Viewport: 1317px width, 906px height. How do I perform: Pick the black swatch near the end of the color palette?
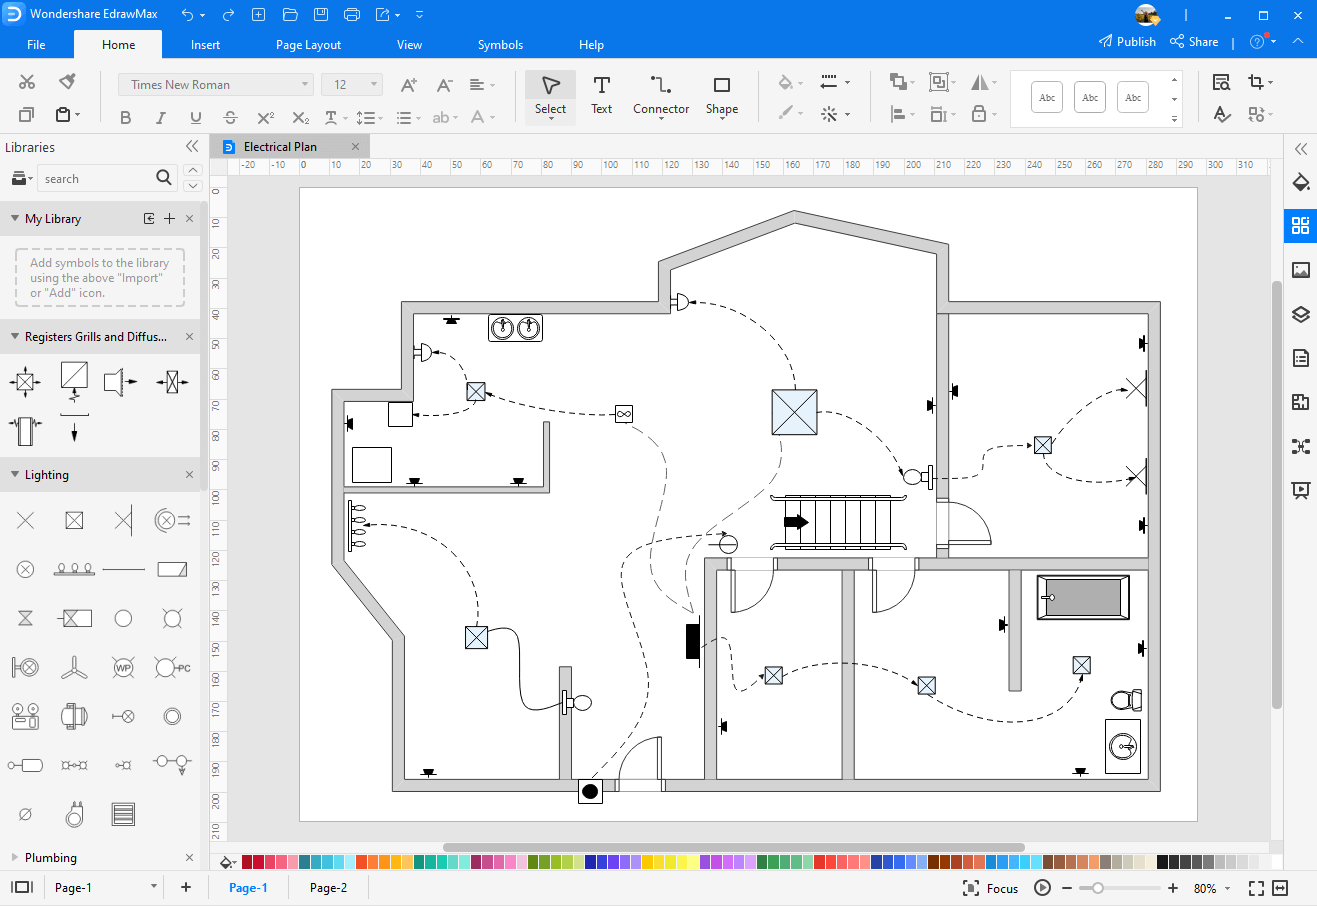click(1163, 861)
